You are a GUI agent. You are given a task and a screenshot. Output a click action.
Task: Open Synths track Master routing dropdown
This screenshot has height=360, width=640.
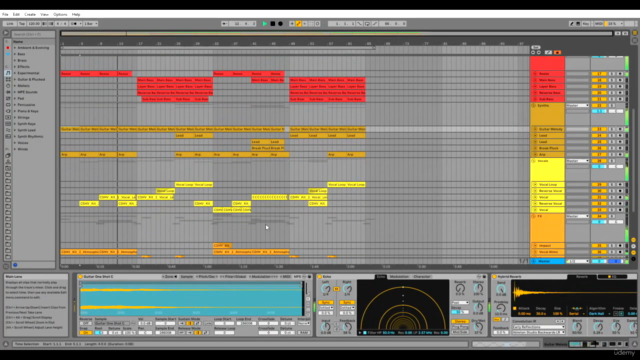[x=577, y=106]
